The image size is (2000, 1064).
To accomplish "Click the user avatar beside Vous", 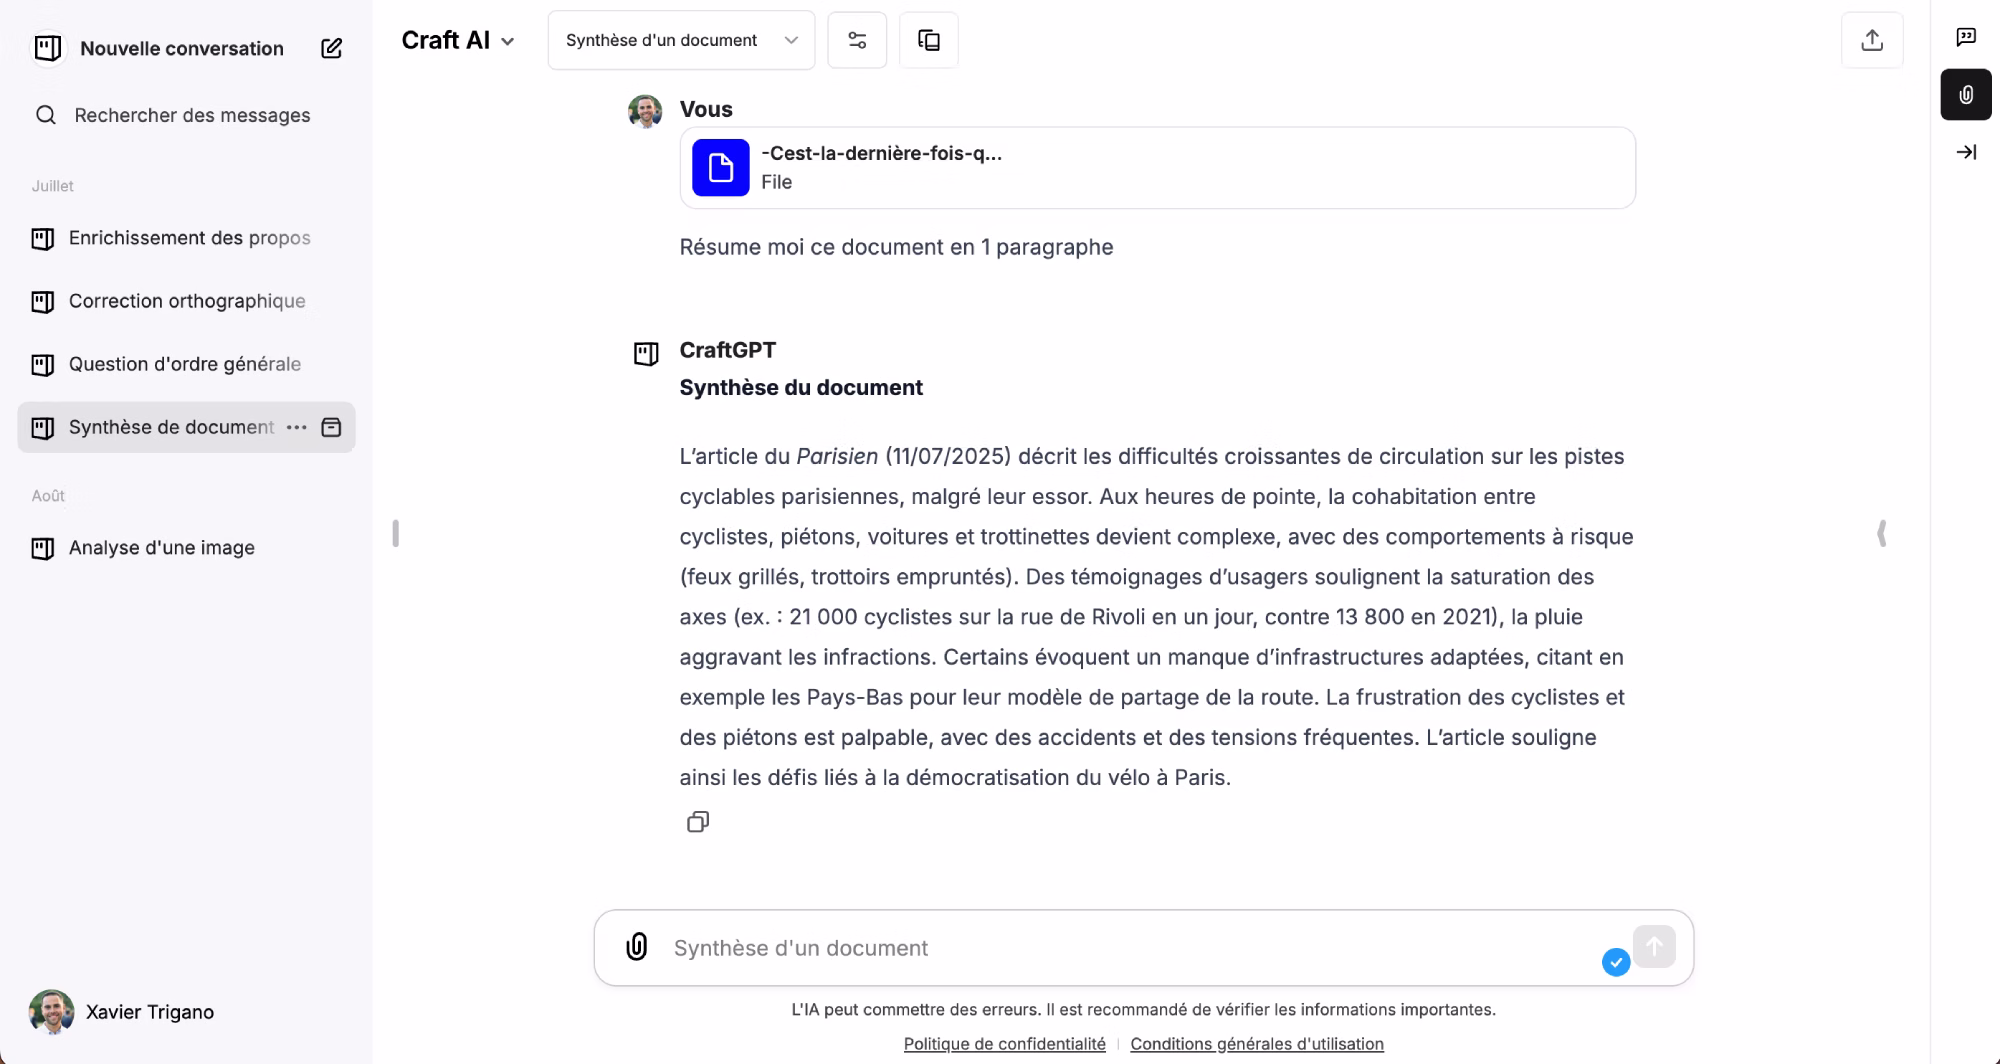I will 645,111.
